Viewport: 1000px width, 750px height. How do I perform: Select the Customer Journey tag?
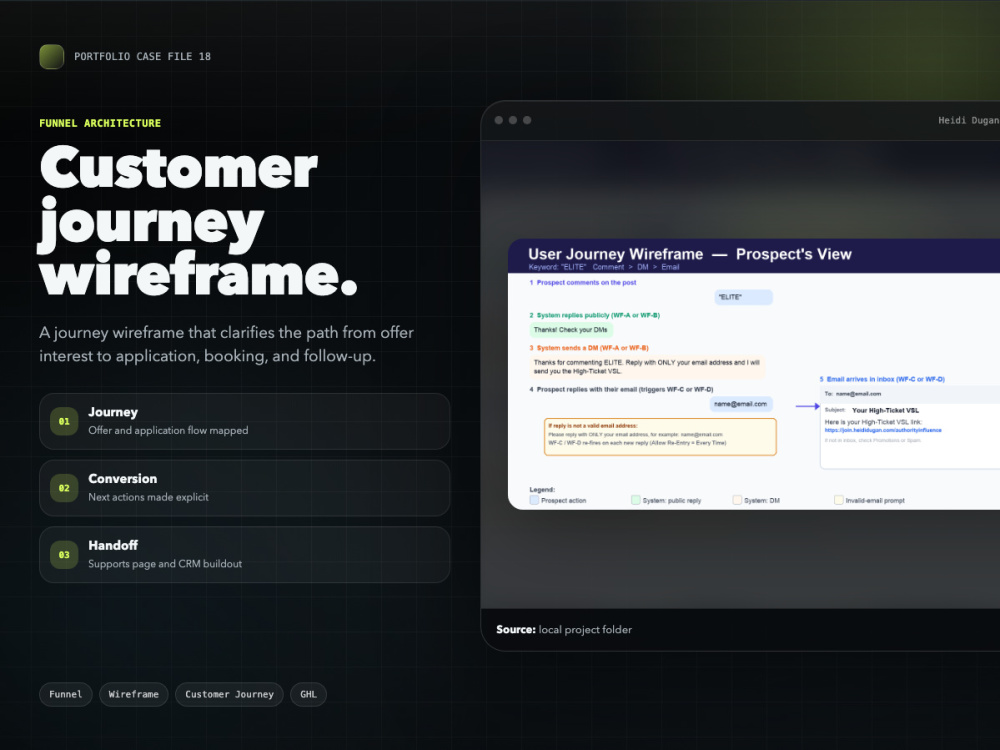230,695
